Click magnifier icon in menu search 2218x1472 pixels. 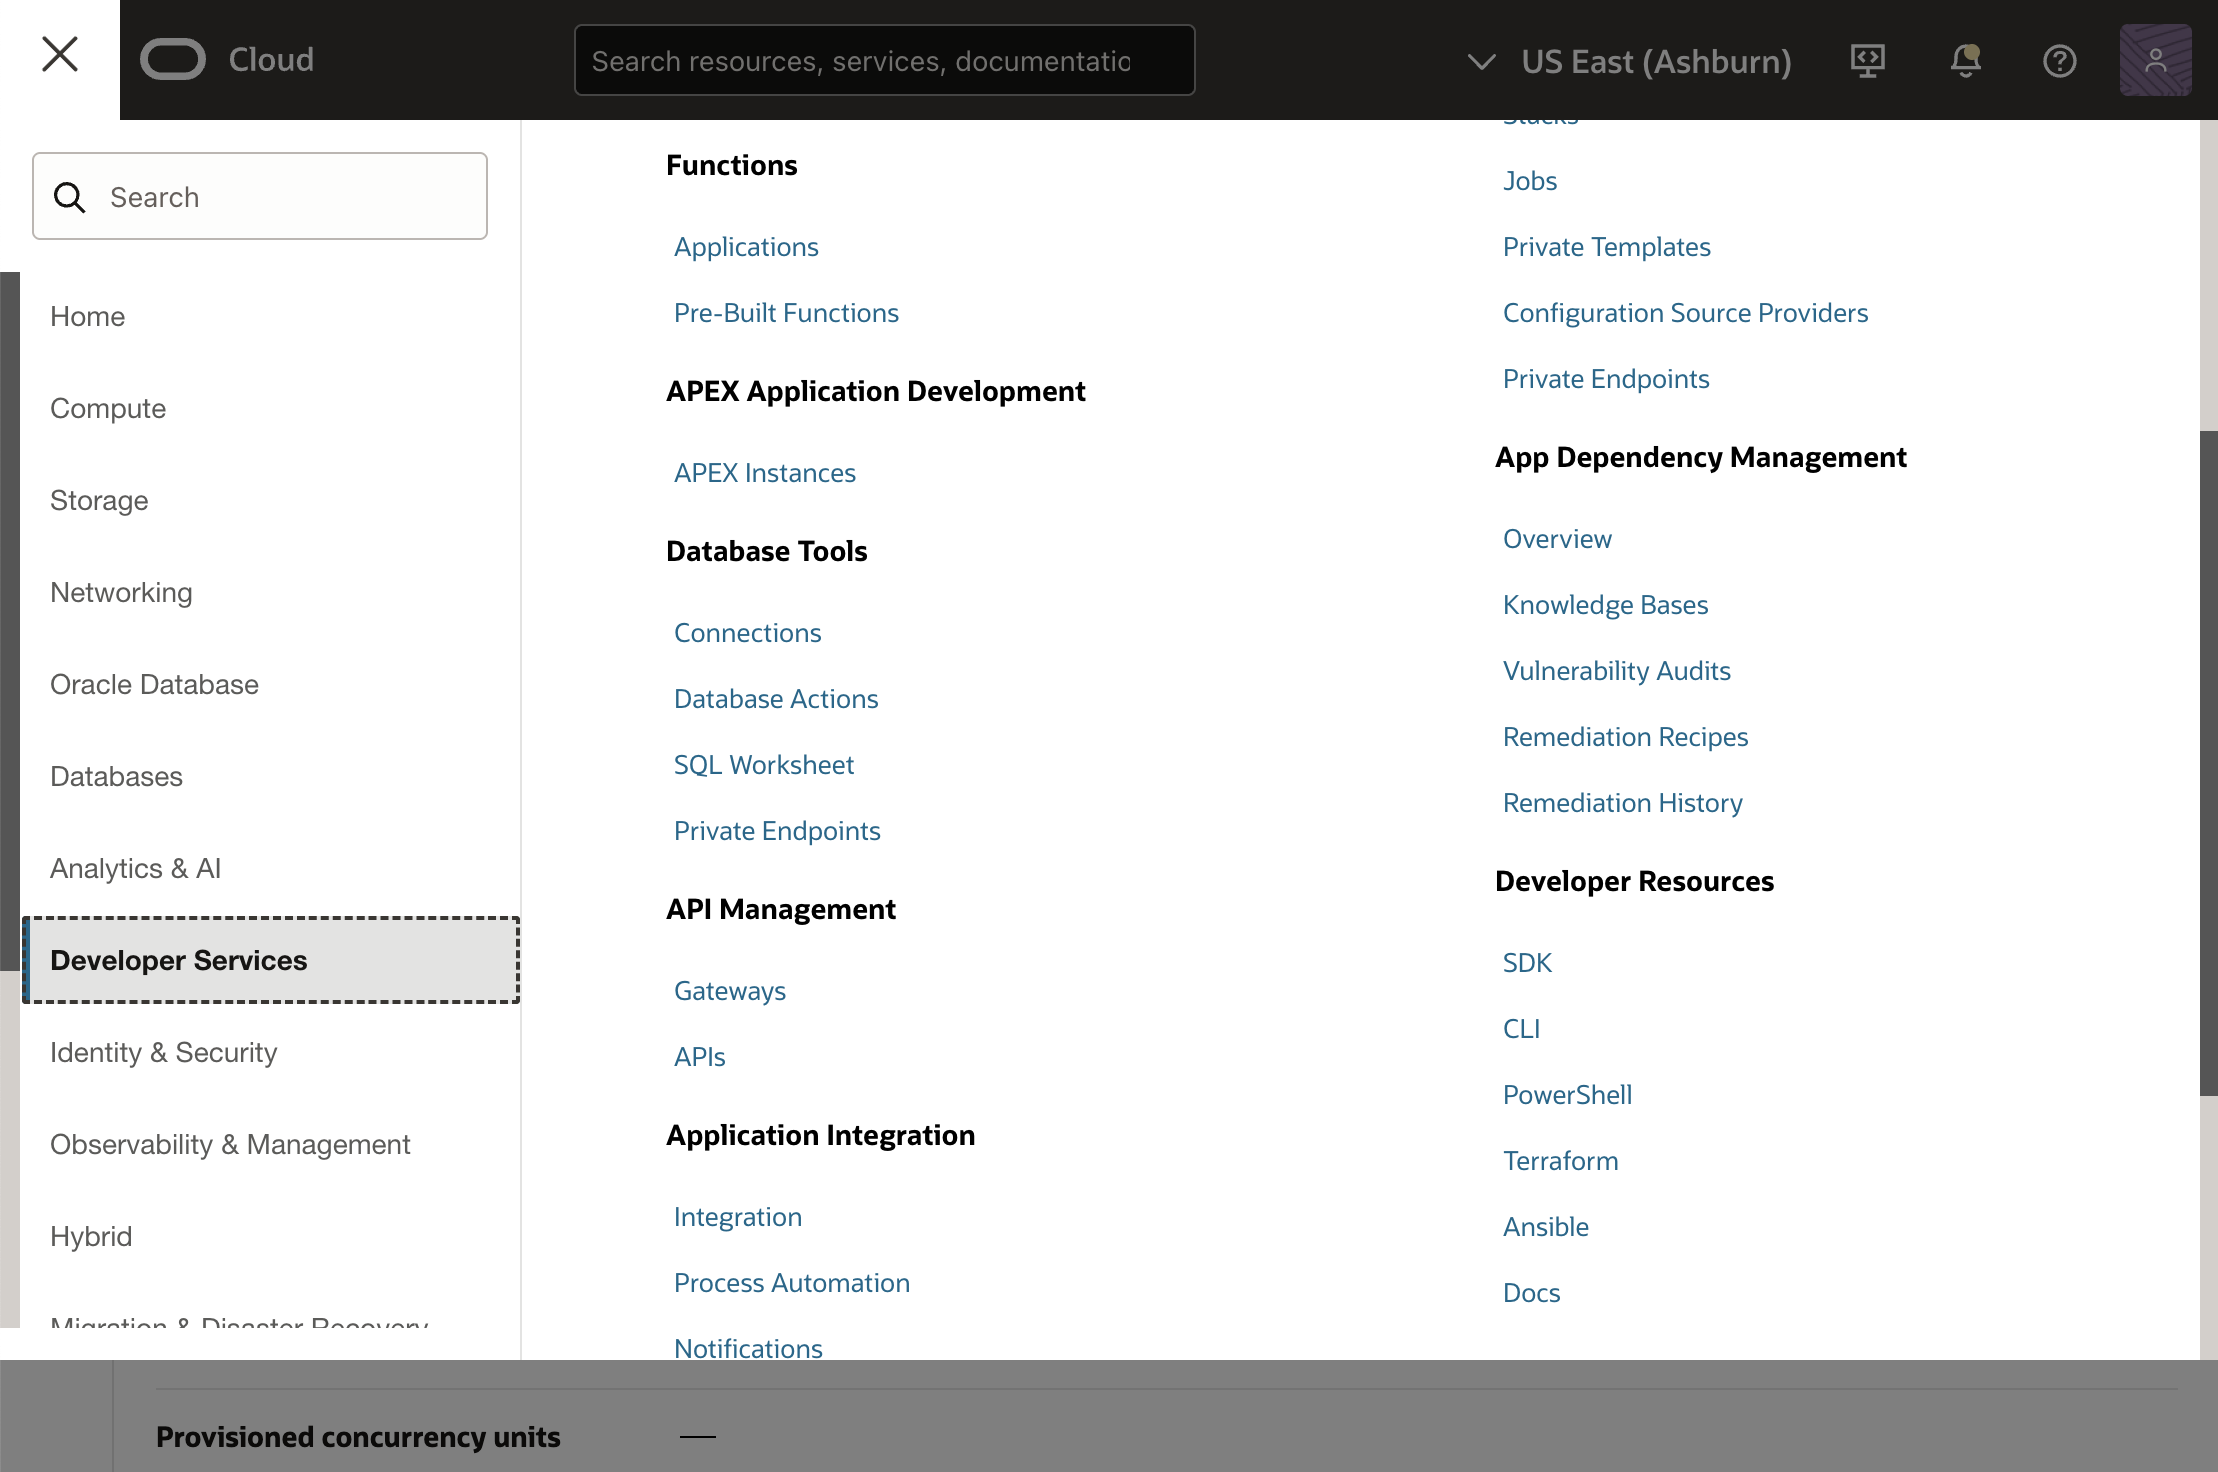tap(70, 197)
